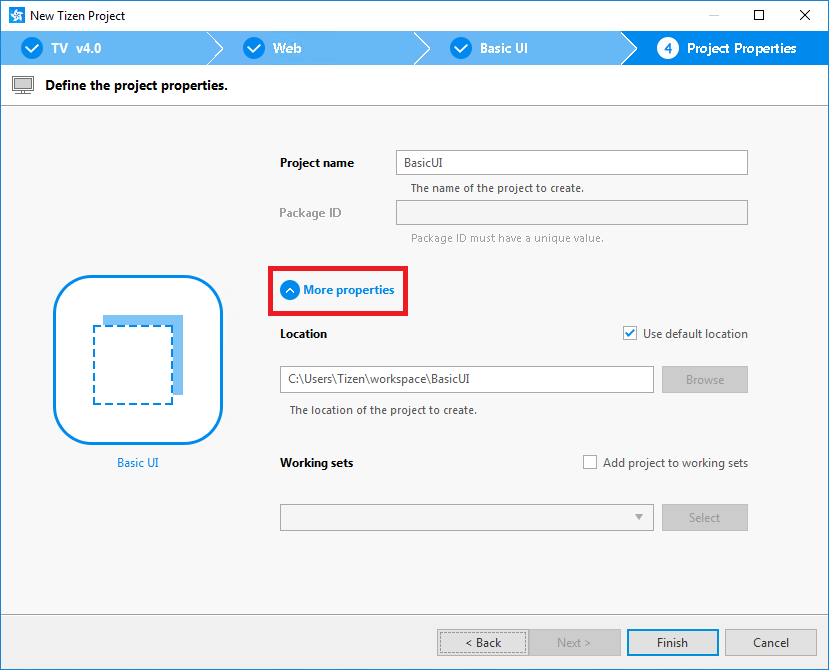Click the step 4 number circle icon
Viewport: 829px width, 670px height.
(668, 48)
